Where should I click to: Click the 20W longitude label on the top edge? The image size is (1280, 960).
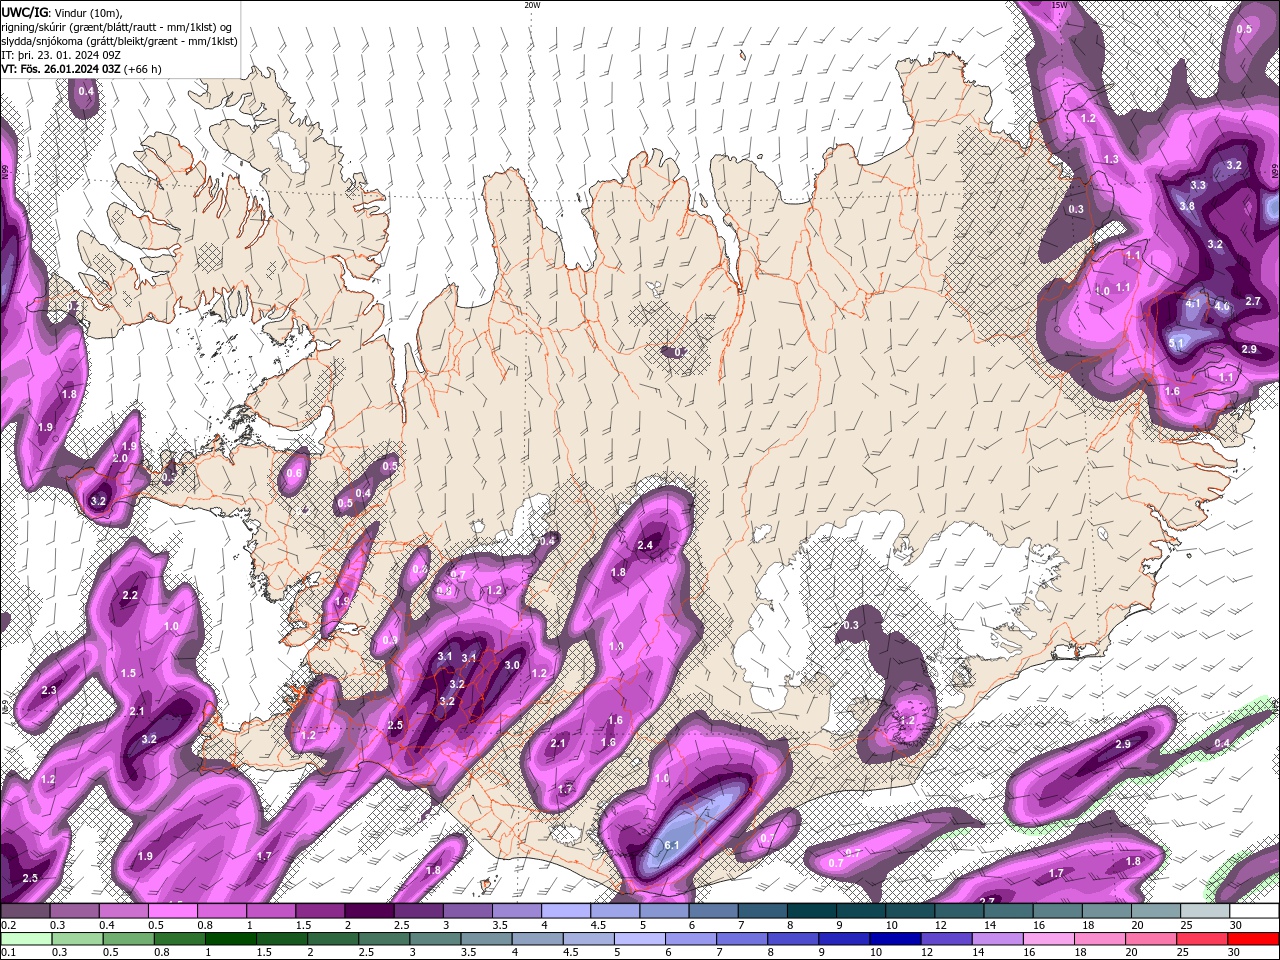[x=532, y=5]
